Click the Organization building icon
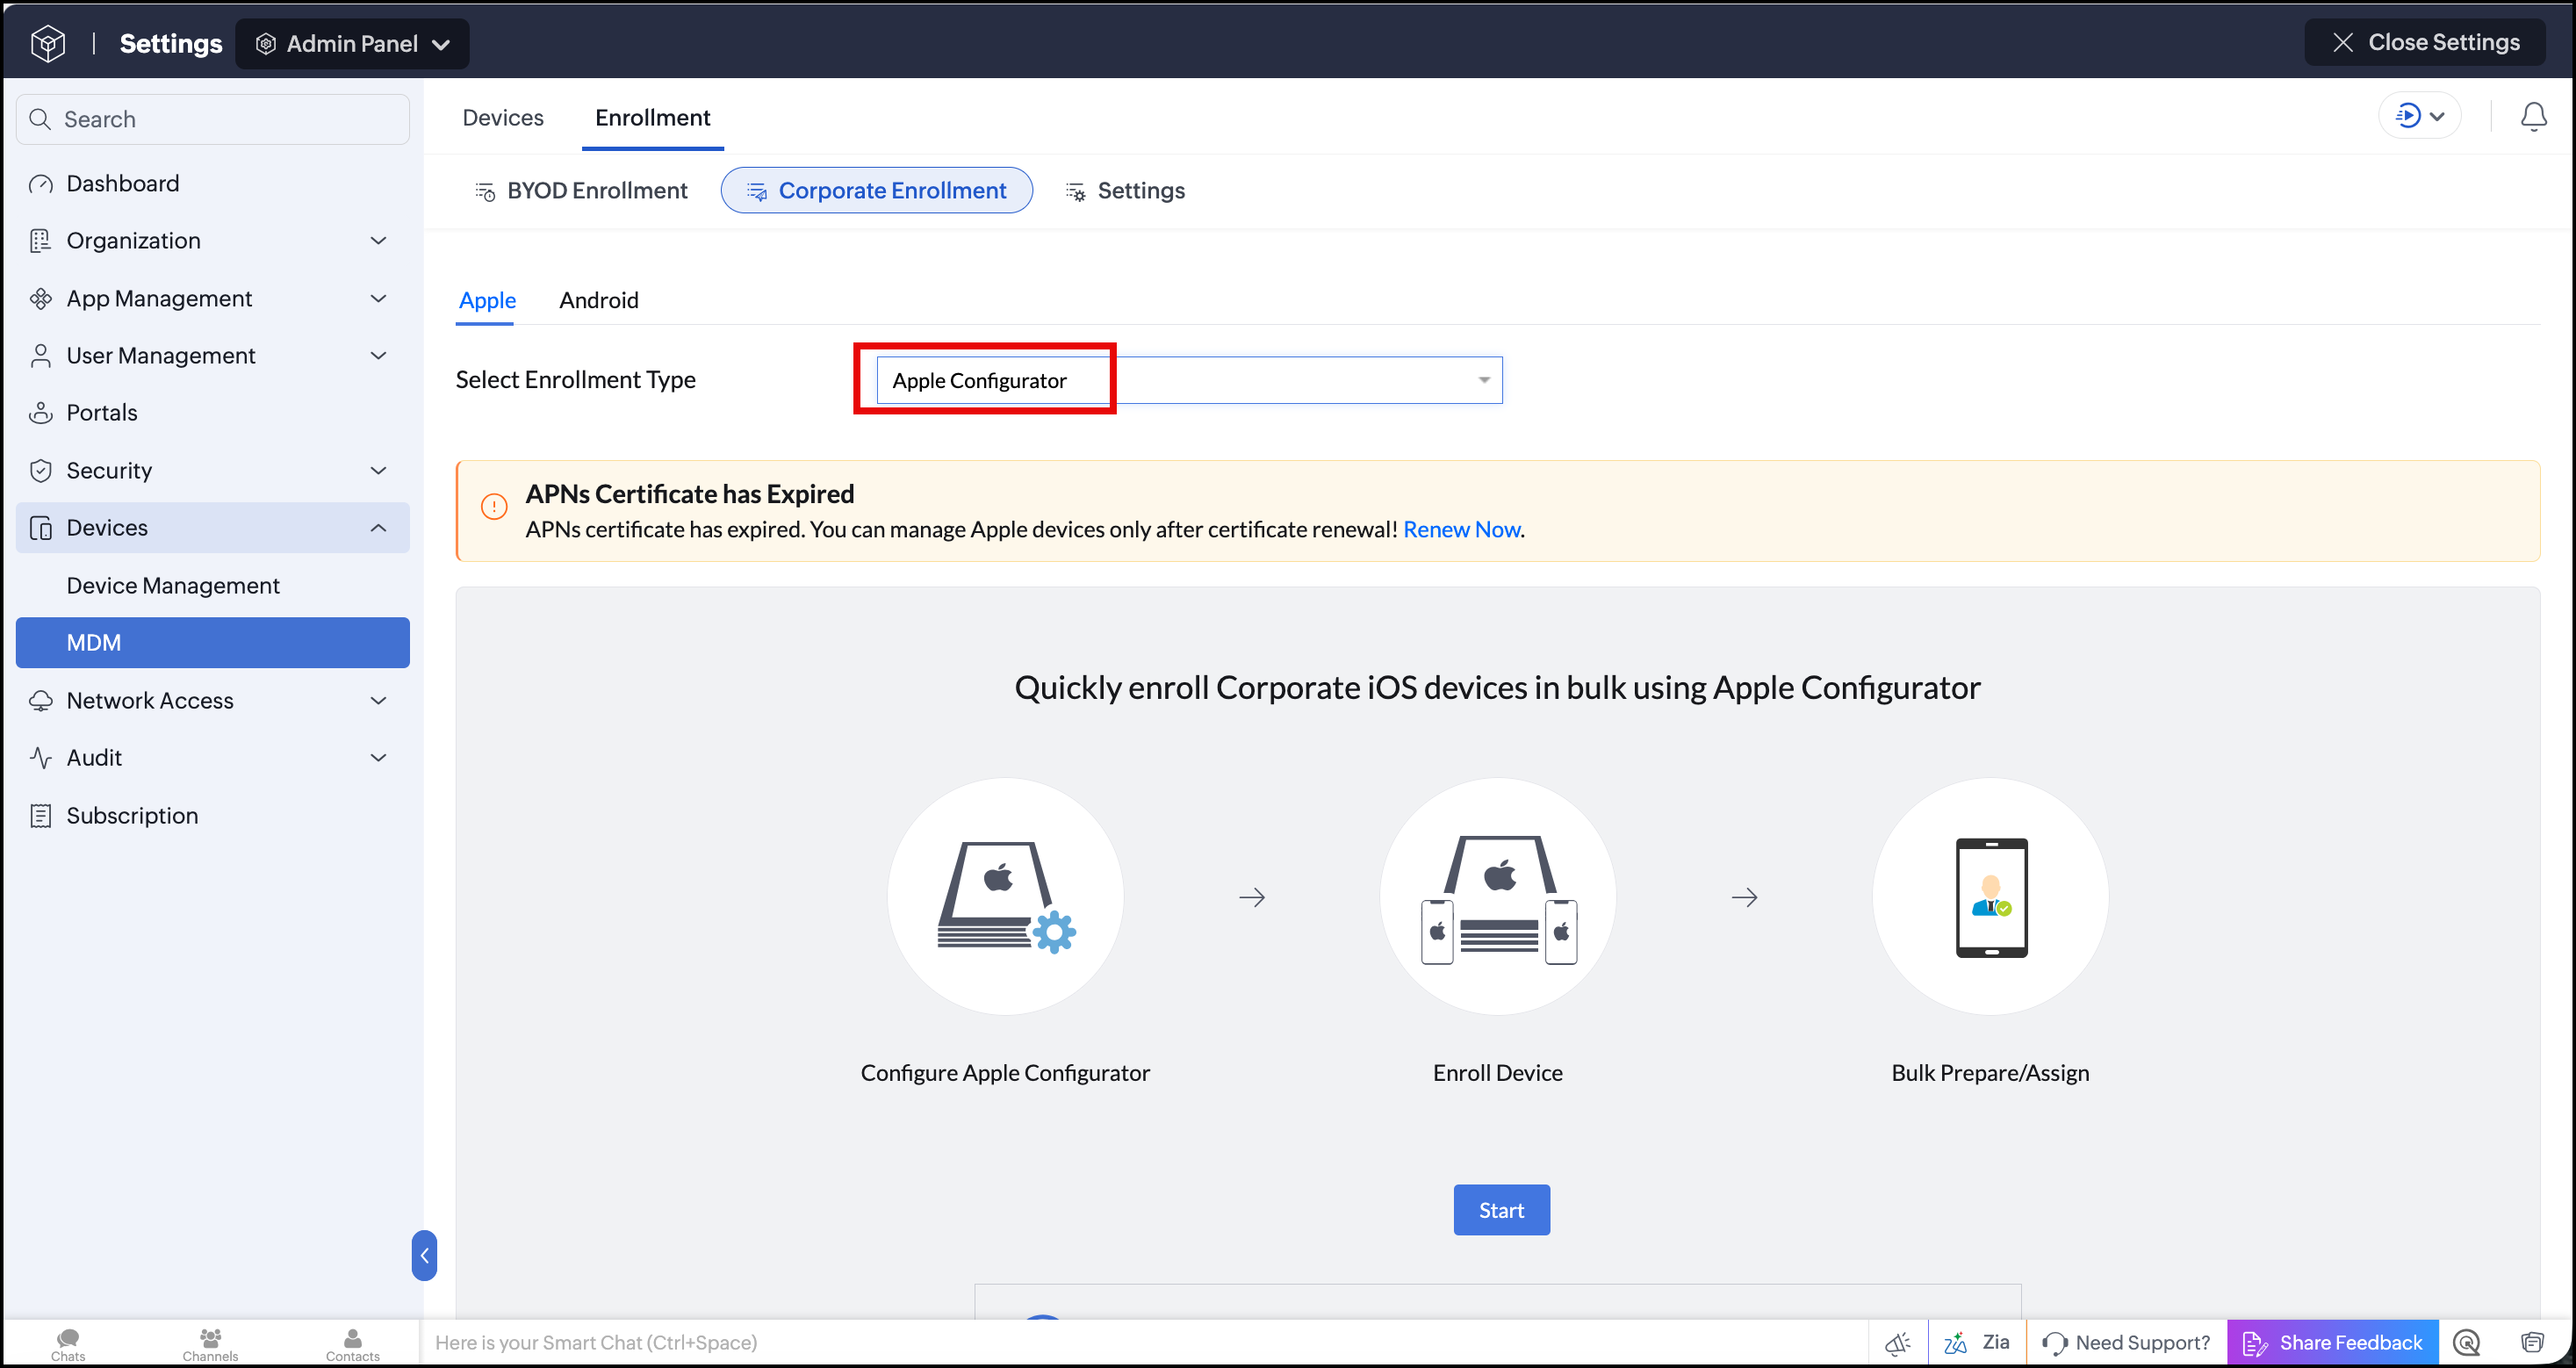Image resolution: width=2576 pixels, height=1368 pixels. (41, 241)
